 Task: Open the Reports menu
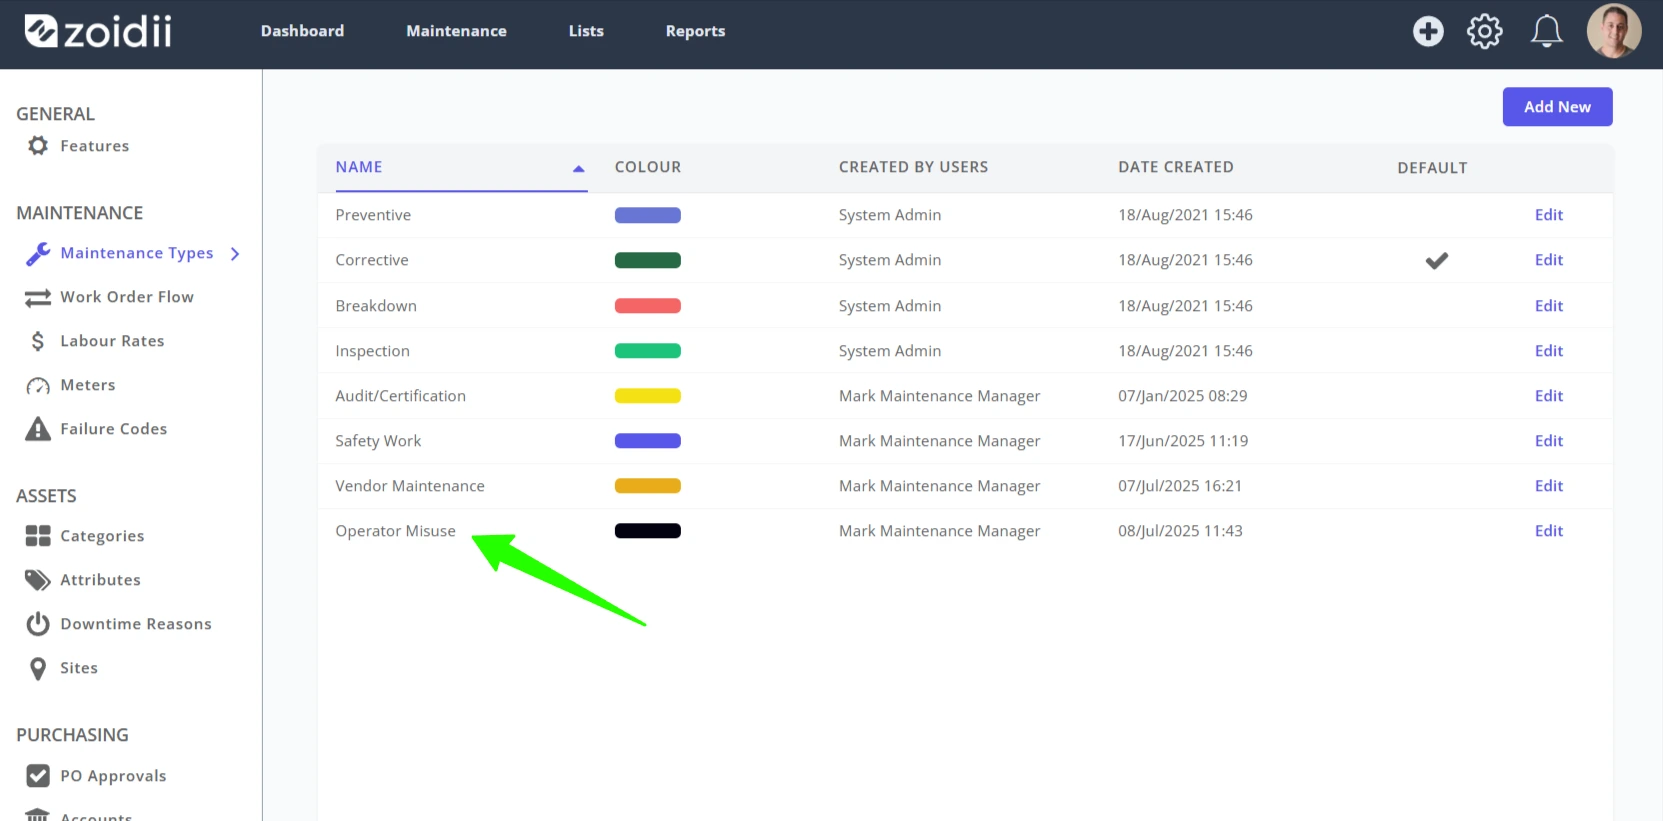pyautogui.click(x=695, y=31)
